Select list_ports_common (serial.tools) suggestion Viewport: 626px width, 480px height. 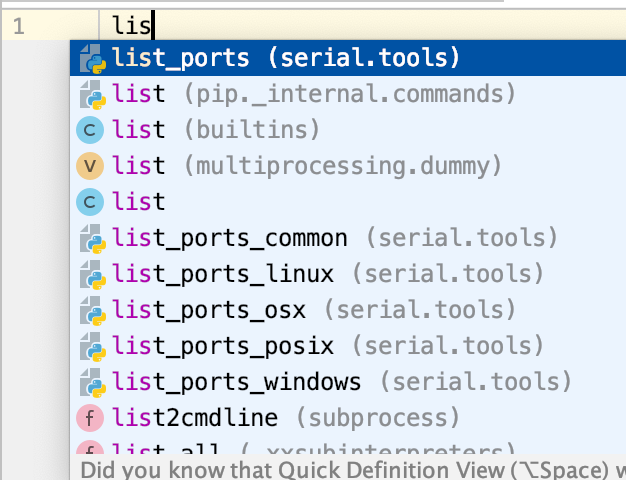click(x=348, y=238)
